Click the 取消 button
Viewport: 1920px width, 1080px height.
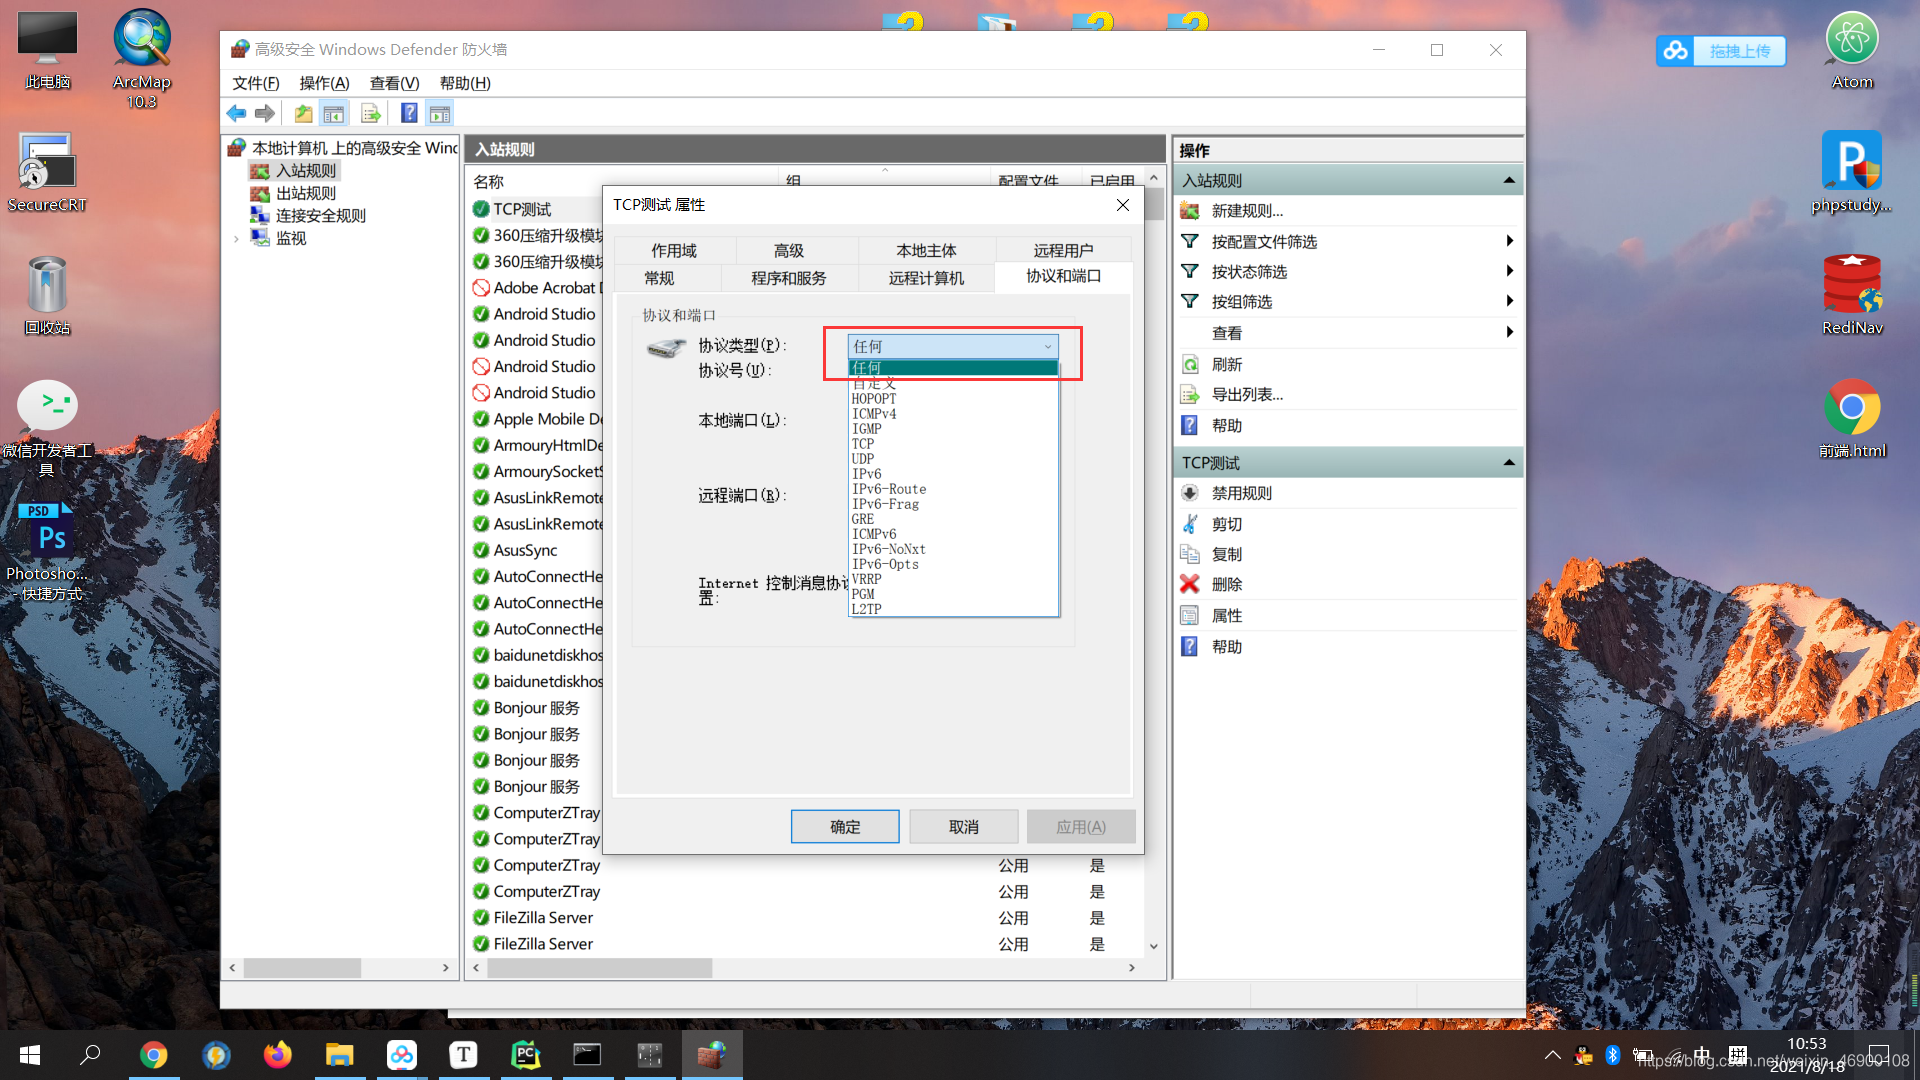963,827
